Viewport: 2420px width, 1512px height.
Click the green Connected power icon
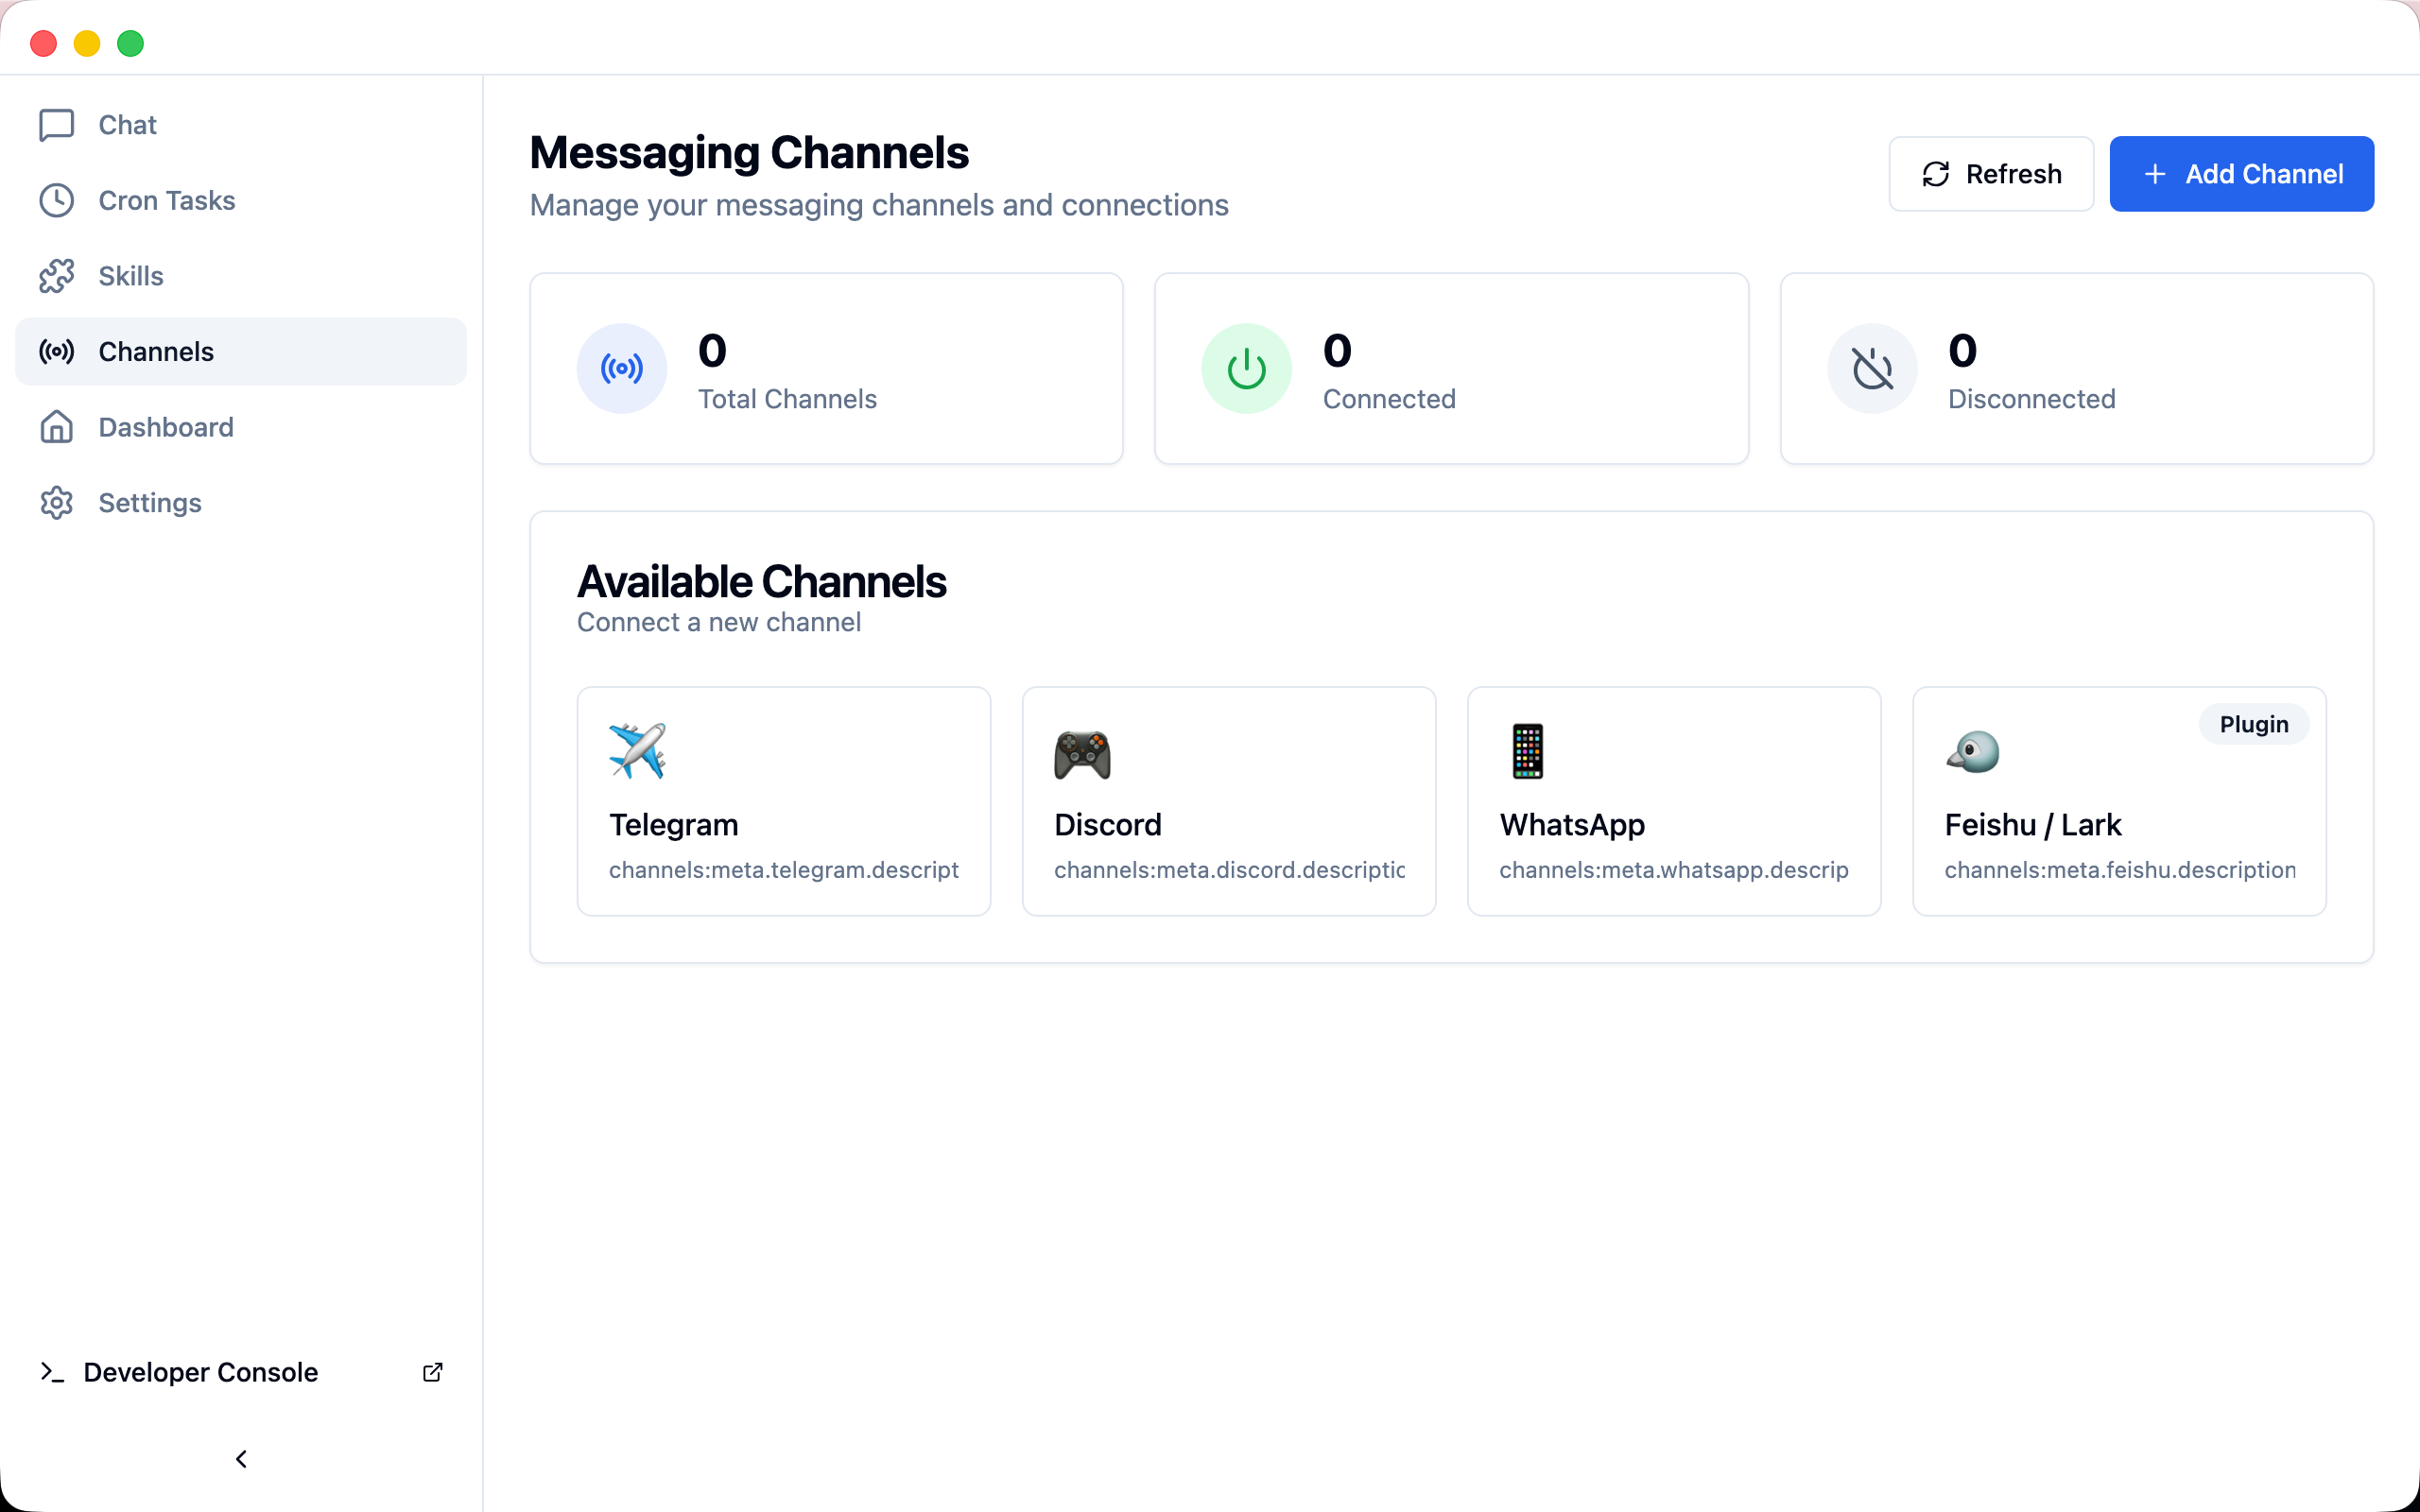point(1246,368)
